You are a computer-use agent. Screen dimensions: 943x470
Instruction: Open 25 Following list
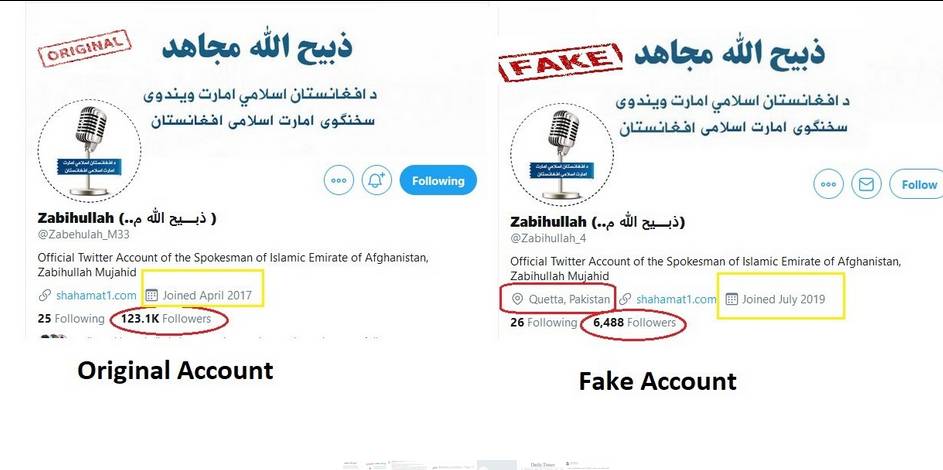[71, 319]
